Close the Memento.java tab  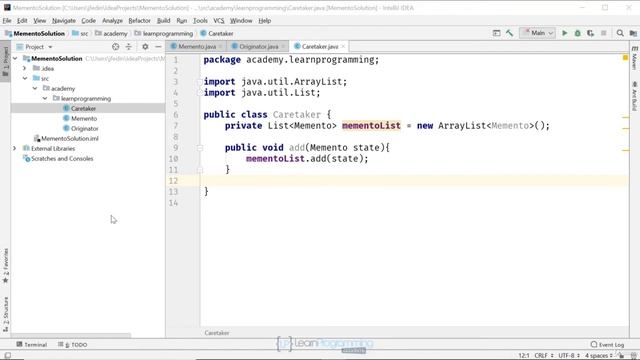pyautogui.click(x=221, y=47)
